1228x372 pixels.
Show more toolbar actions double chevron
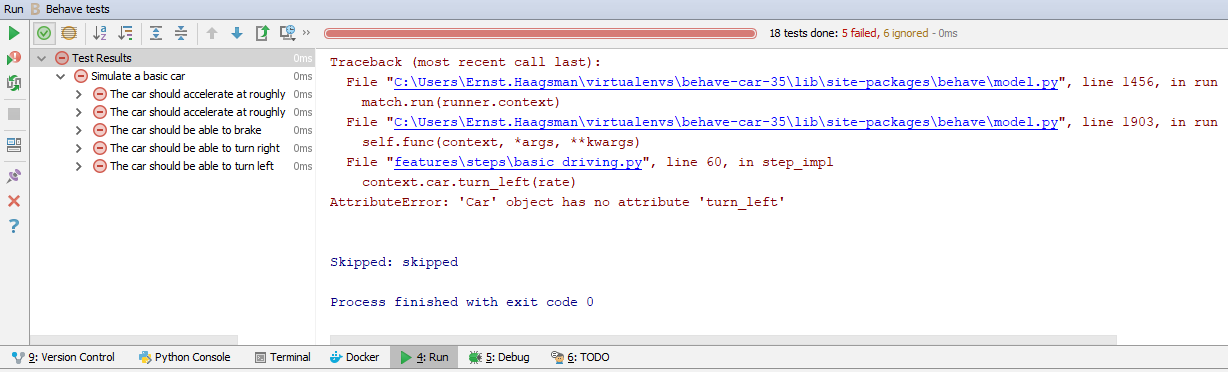click(x=306, y=33)
